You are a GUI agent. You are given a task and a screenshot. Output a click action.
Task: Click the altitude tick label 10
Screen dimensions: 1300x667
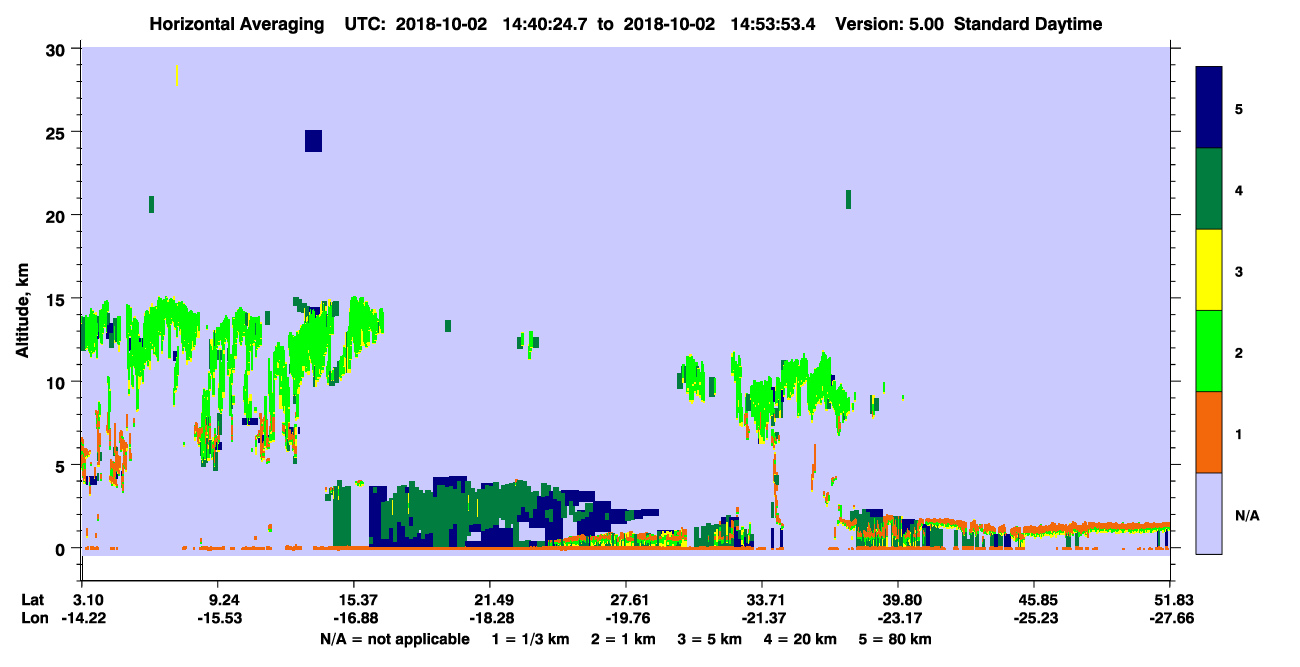pos(58,382)
